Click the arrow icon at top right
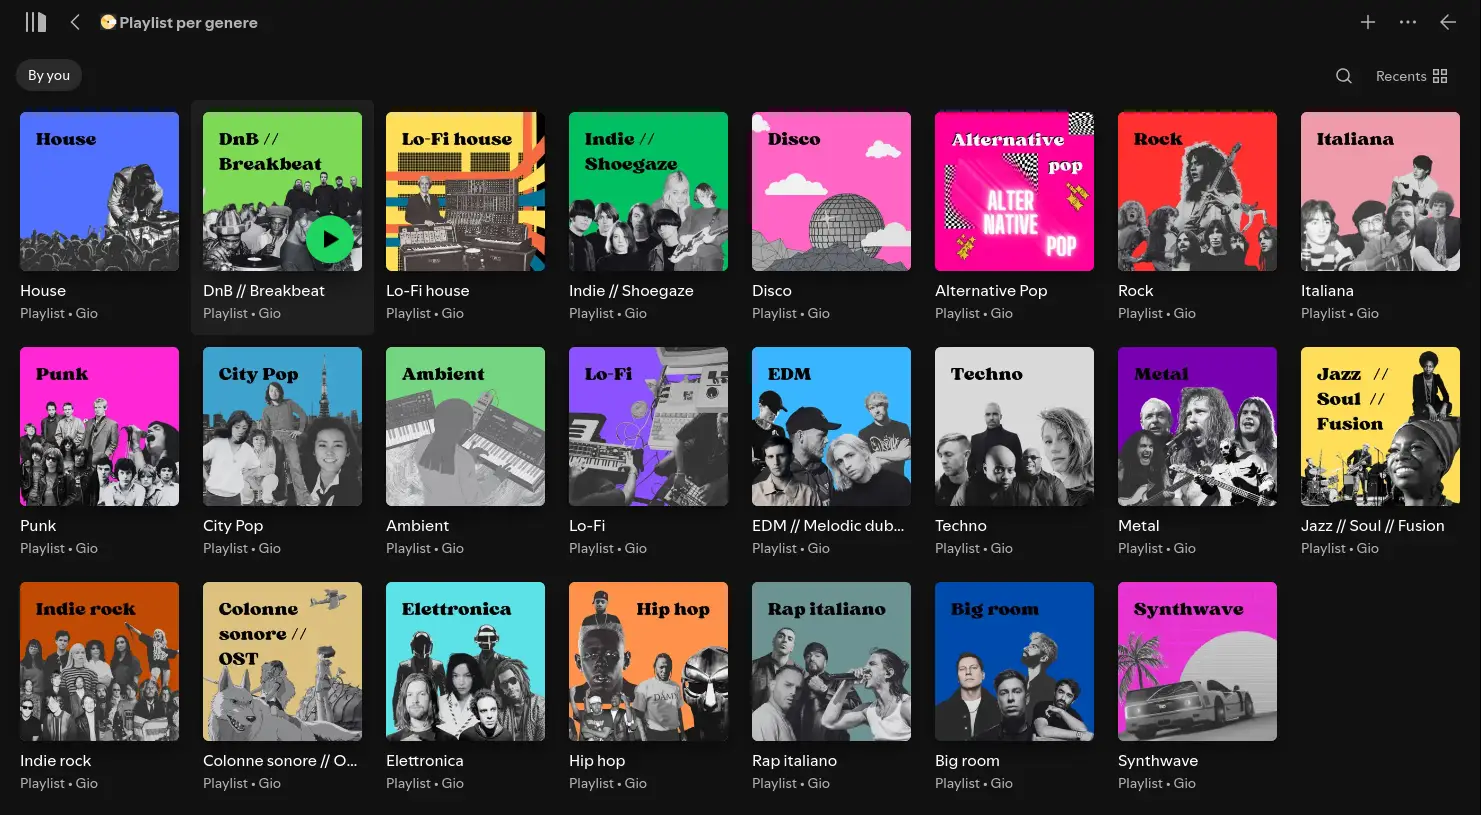The height and width of the screenshot is (815, 1481). click(1447, 22)
